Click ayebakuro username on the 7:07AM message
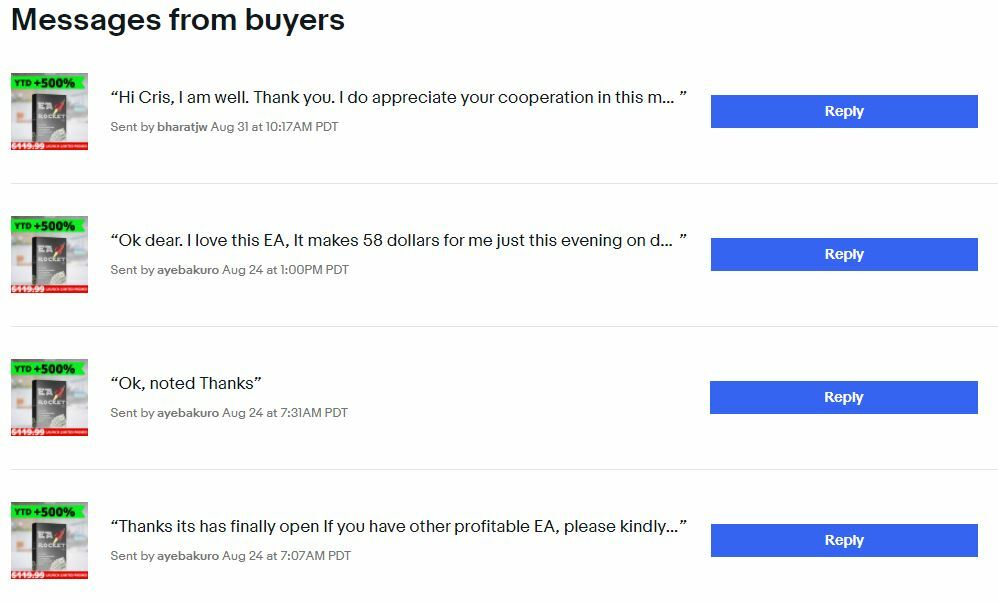 coord(188,556)
